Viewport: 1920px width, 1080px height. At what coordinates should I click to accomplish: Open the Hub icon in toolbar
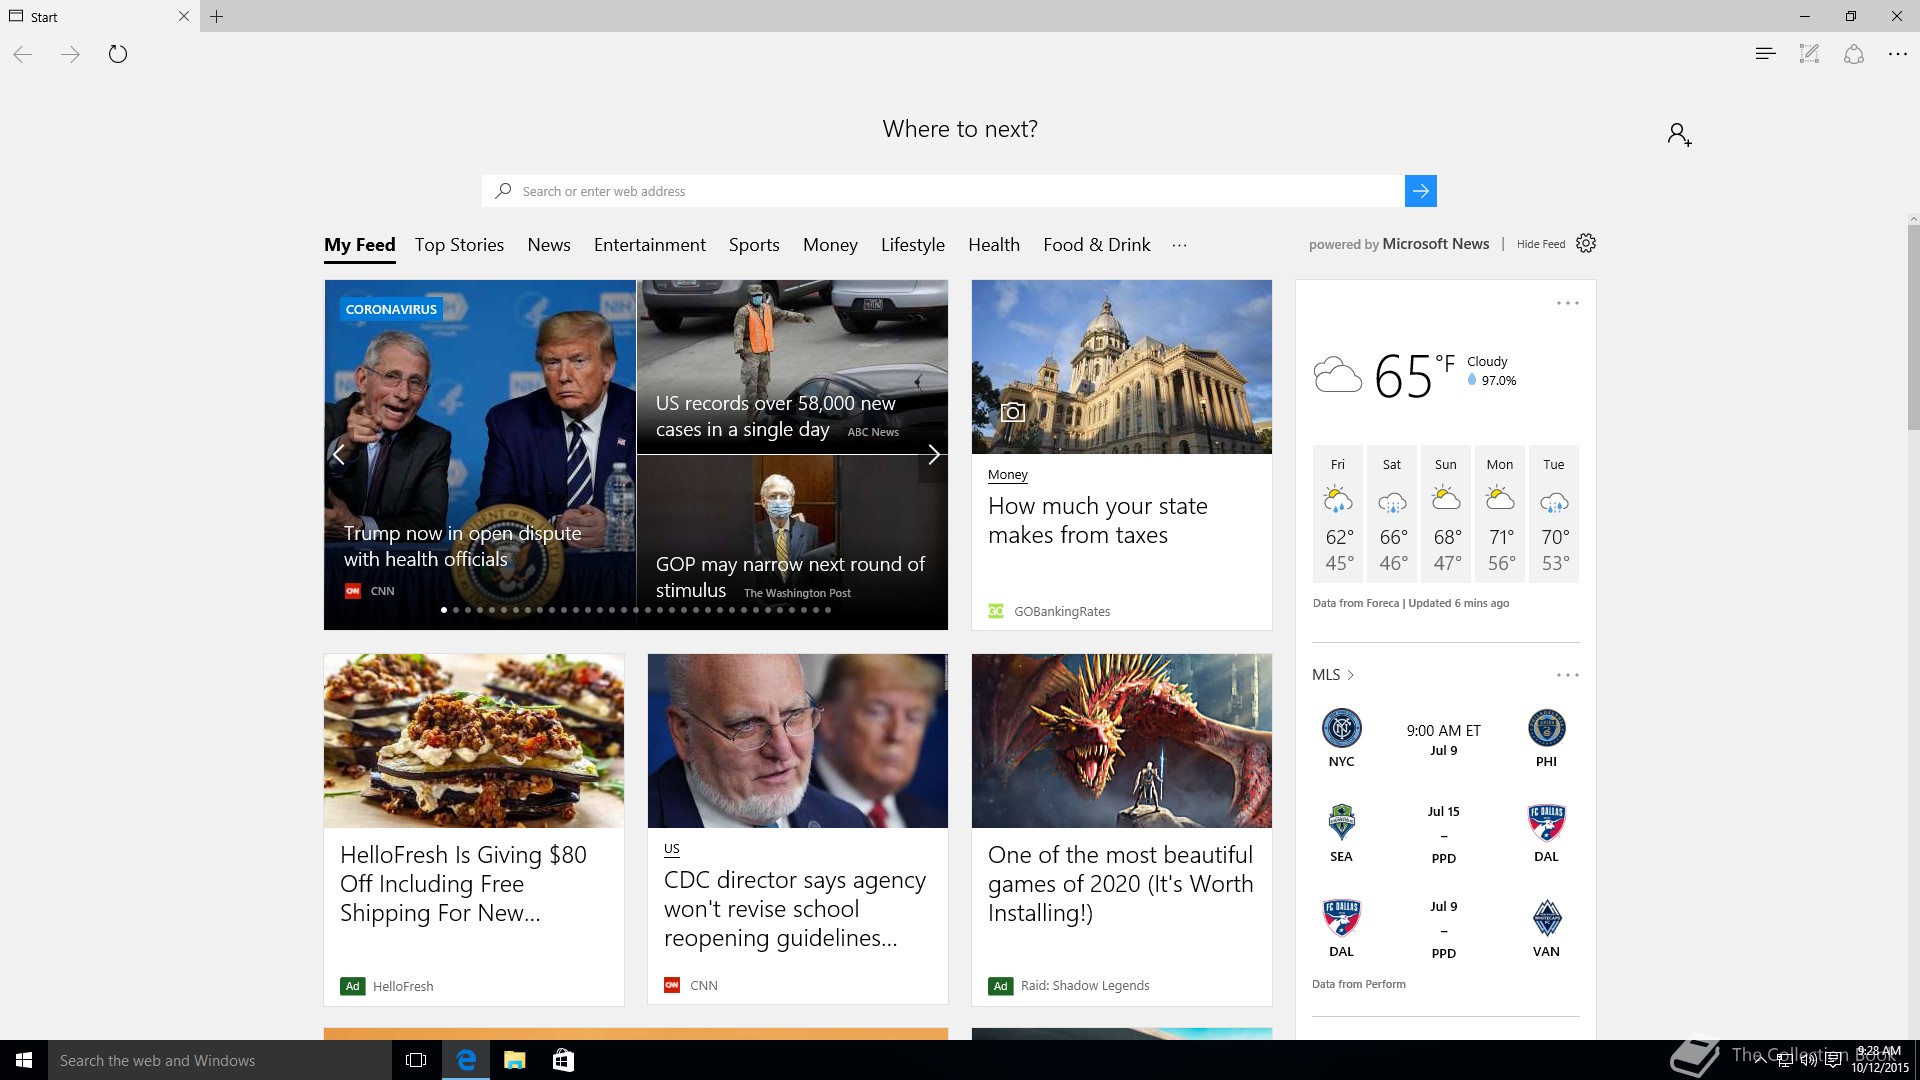pyautogui.click(x=1765, y=54)
